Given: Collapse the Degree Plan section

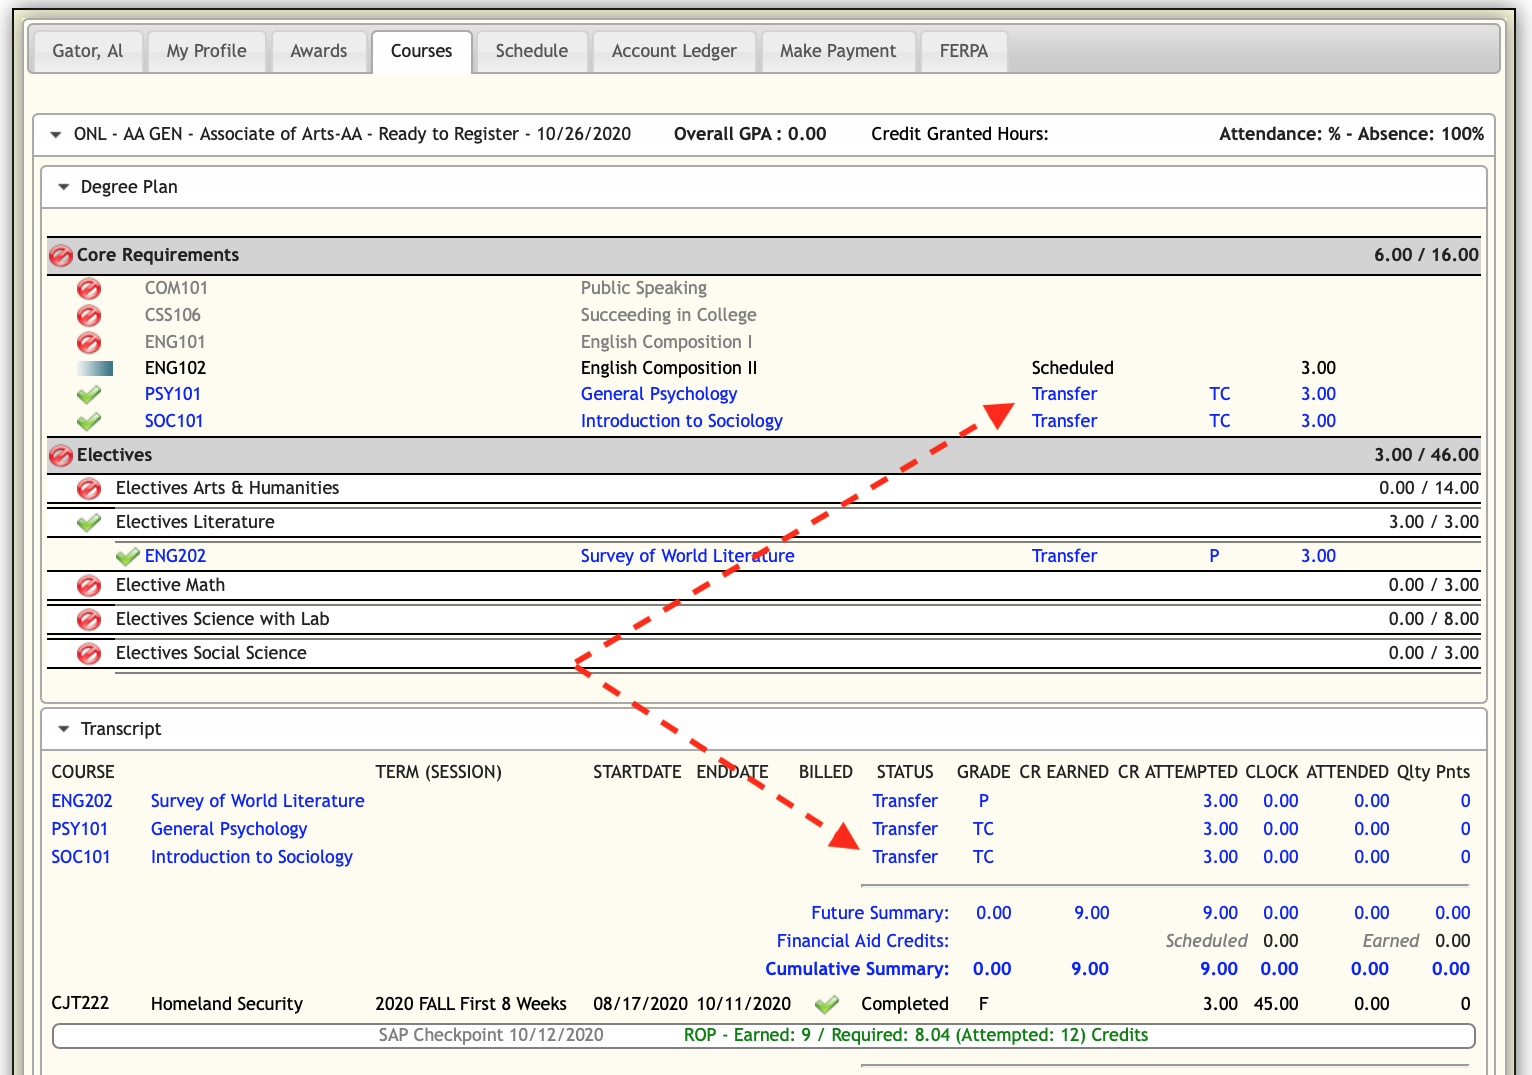Looking at the screenshot, I should tap(64, 187).
